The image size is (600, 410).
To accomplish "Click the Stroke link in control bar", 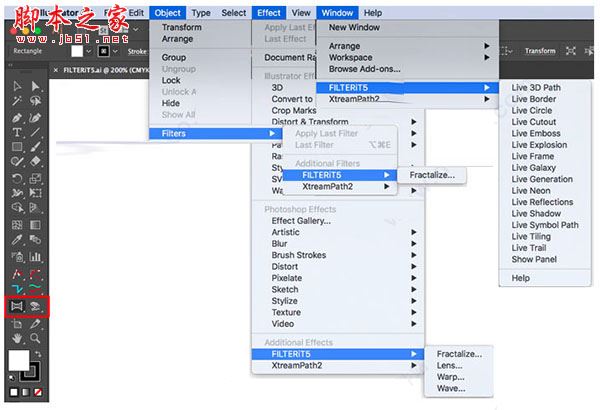I will (137, 51).
